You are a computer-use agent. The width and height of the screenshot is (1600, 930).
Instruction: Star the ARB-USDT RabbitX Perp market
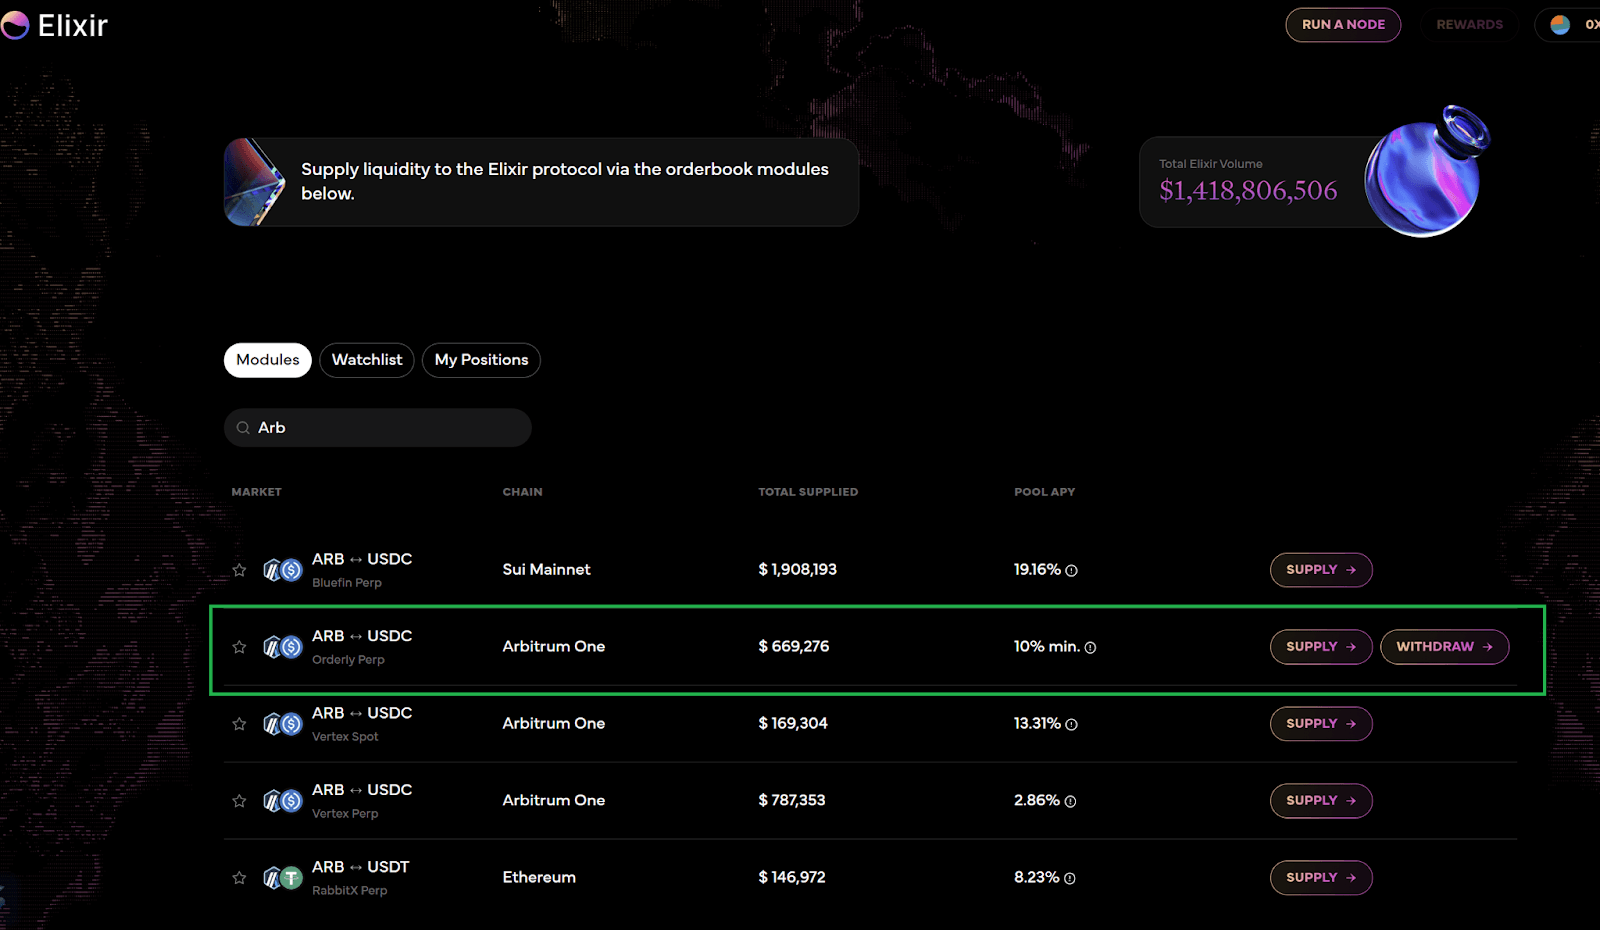[239, 878]
